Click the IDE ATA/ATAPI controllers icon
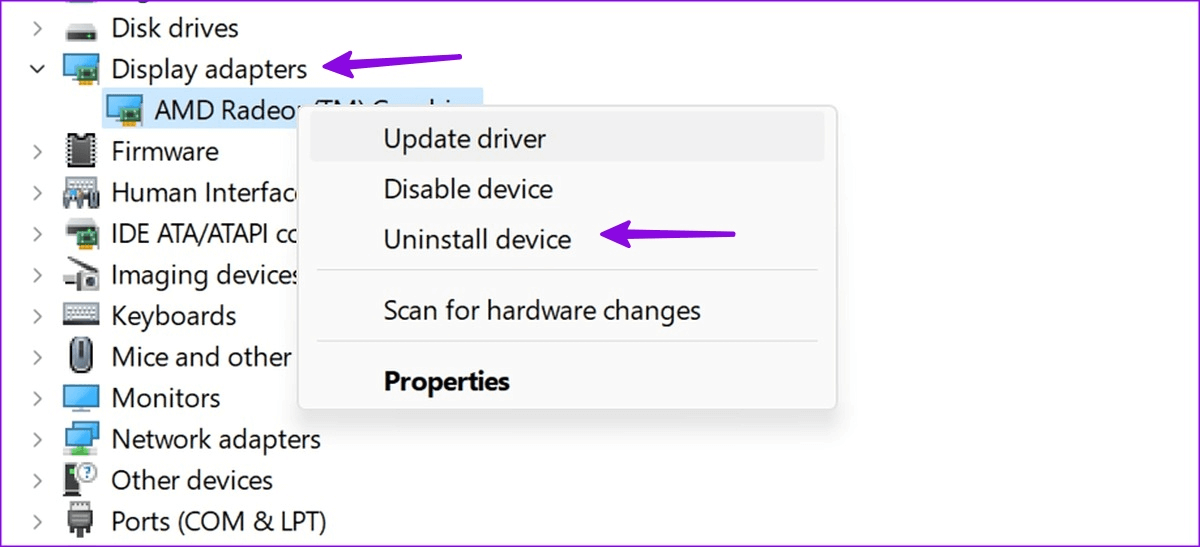The image size is (1200, 547). click(81, 233)
